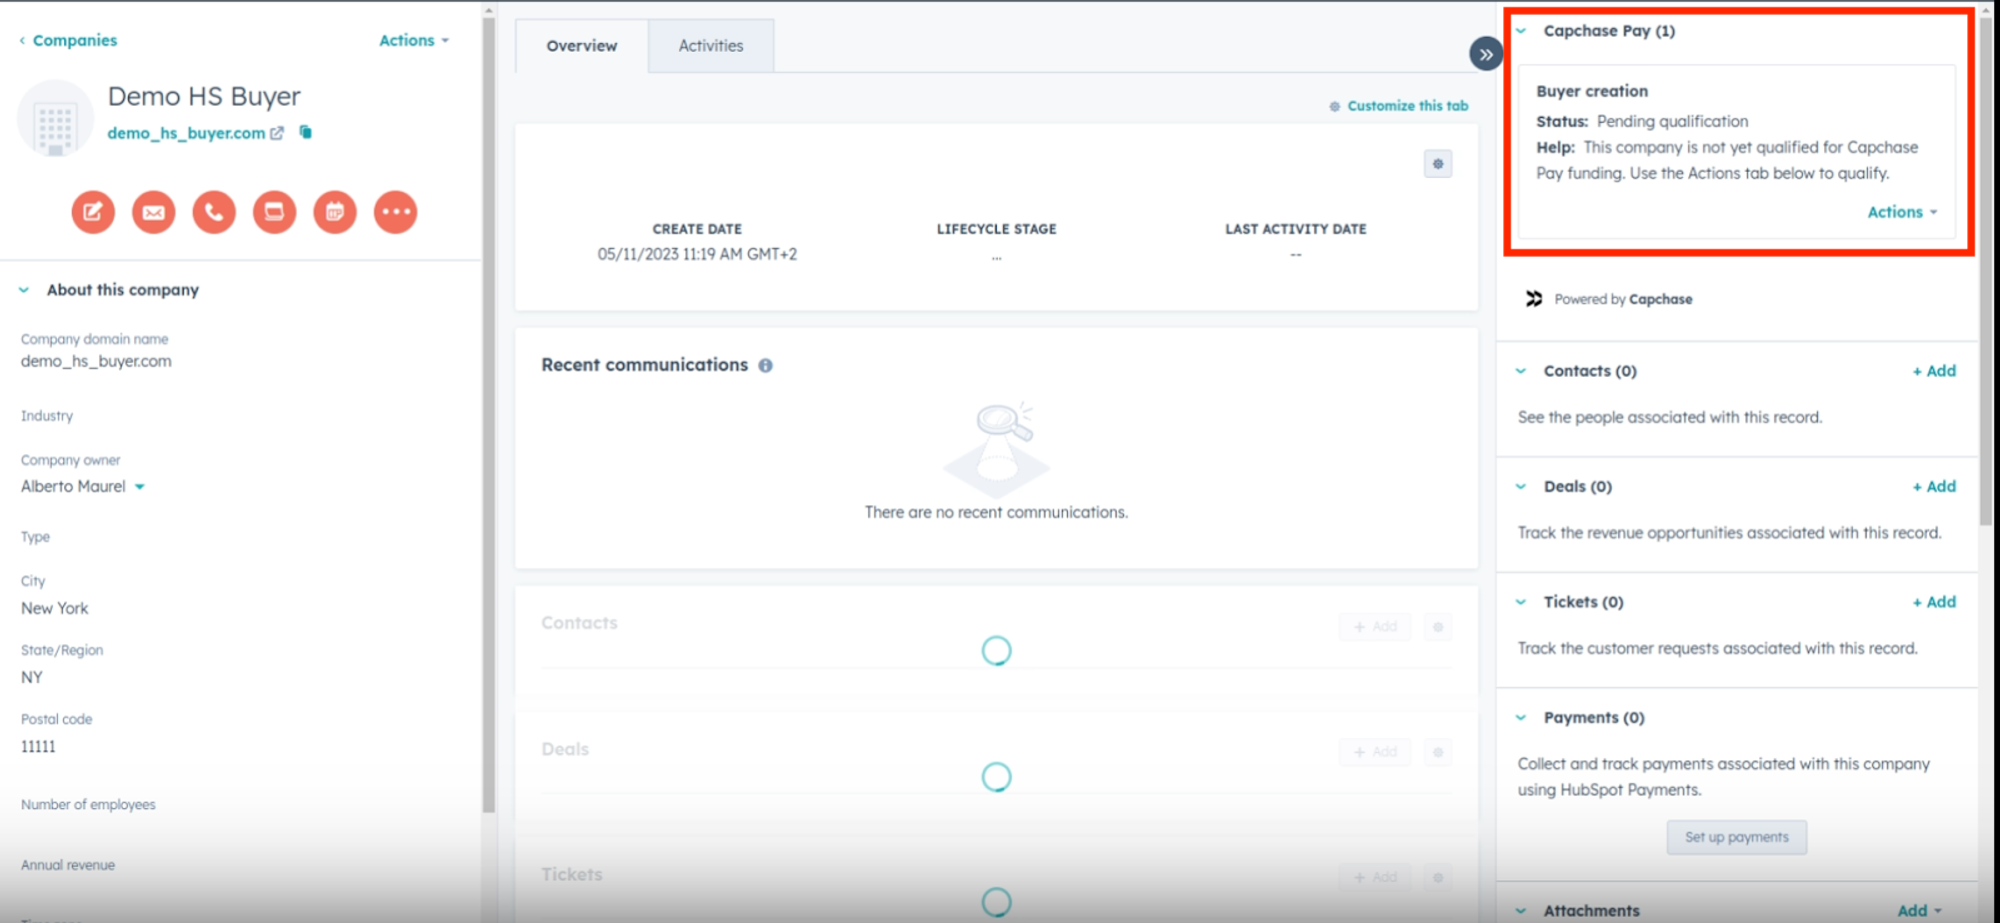Collapse the Deals (0) sidebar section

[1521, 487]
